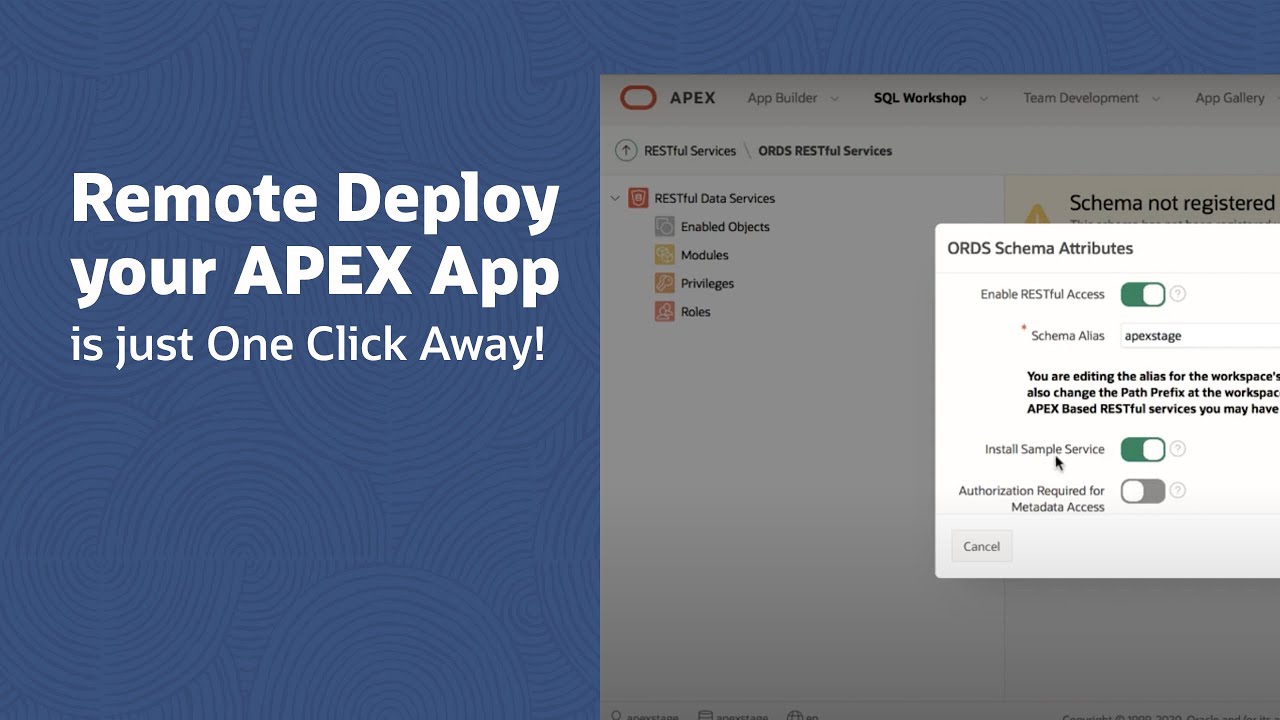Expand the Team Development dropdown arrow
Image resolution: width=1280 pixels, height=720 pixels.
coord(1156,98)
